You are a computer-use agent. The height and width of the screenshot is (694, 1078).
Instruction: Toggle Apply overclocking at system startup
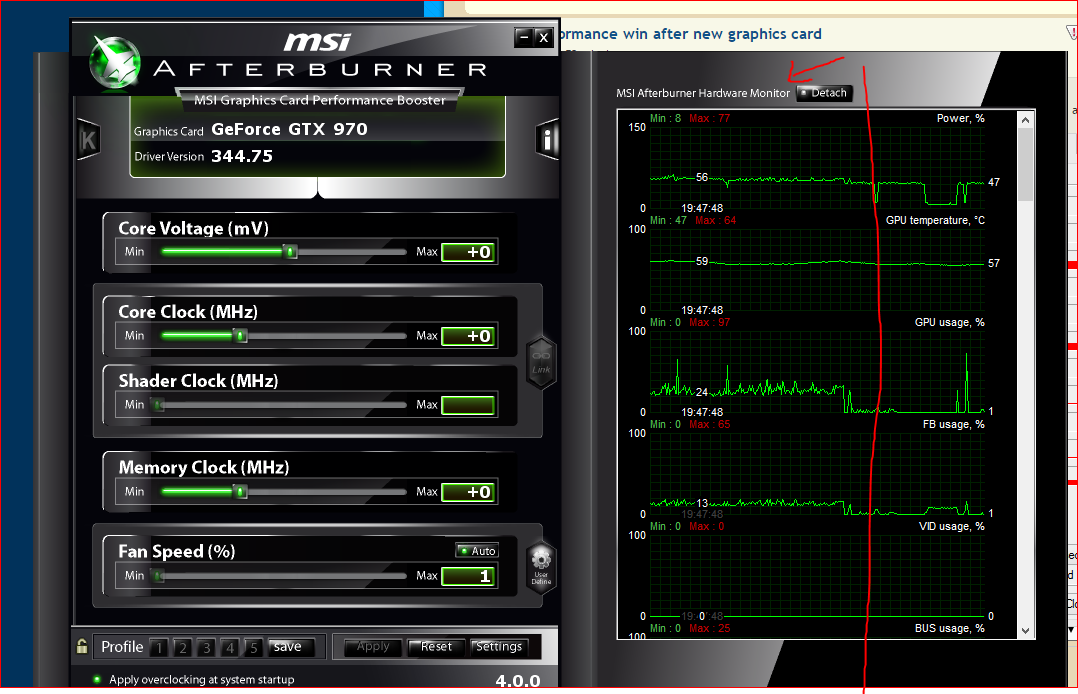[x=97, y=680]
